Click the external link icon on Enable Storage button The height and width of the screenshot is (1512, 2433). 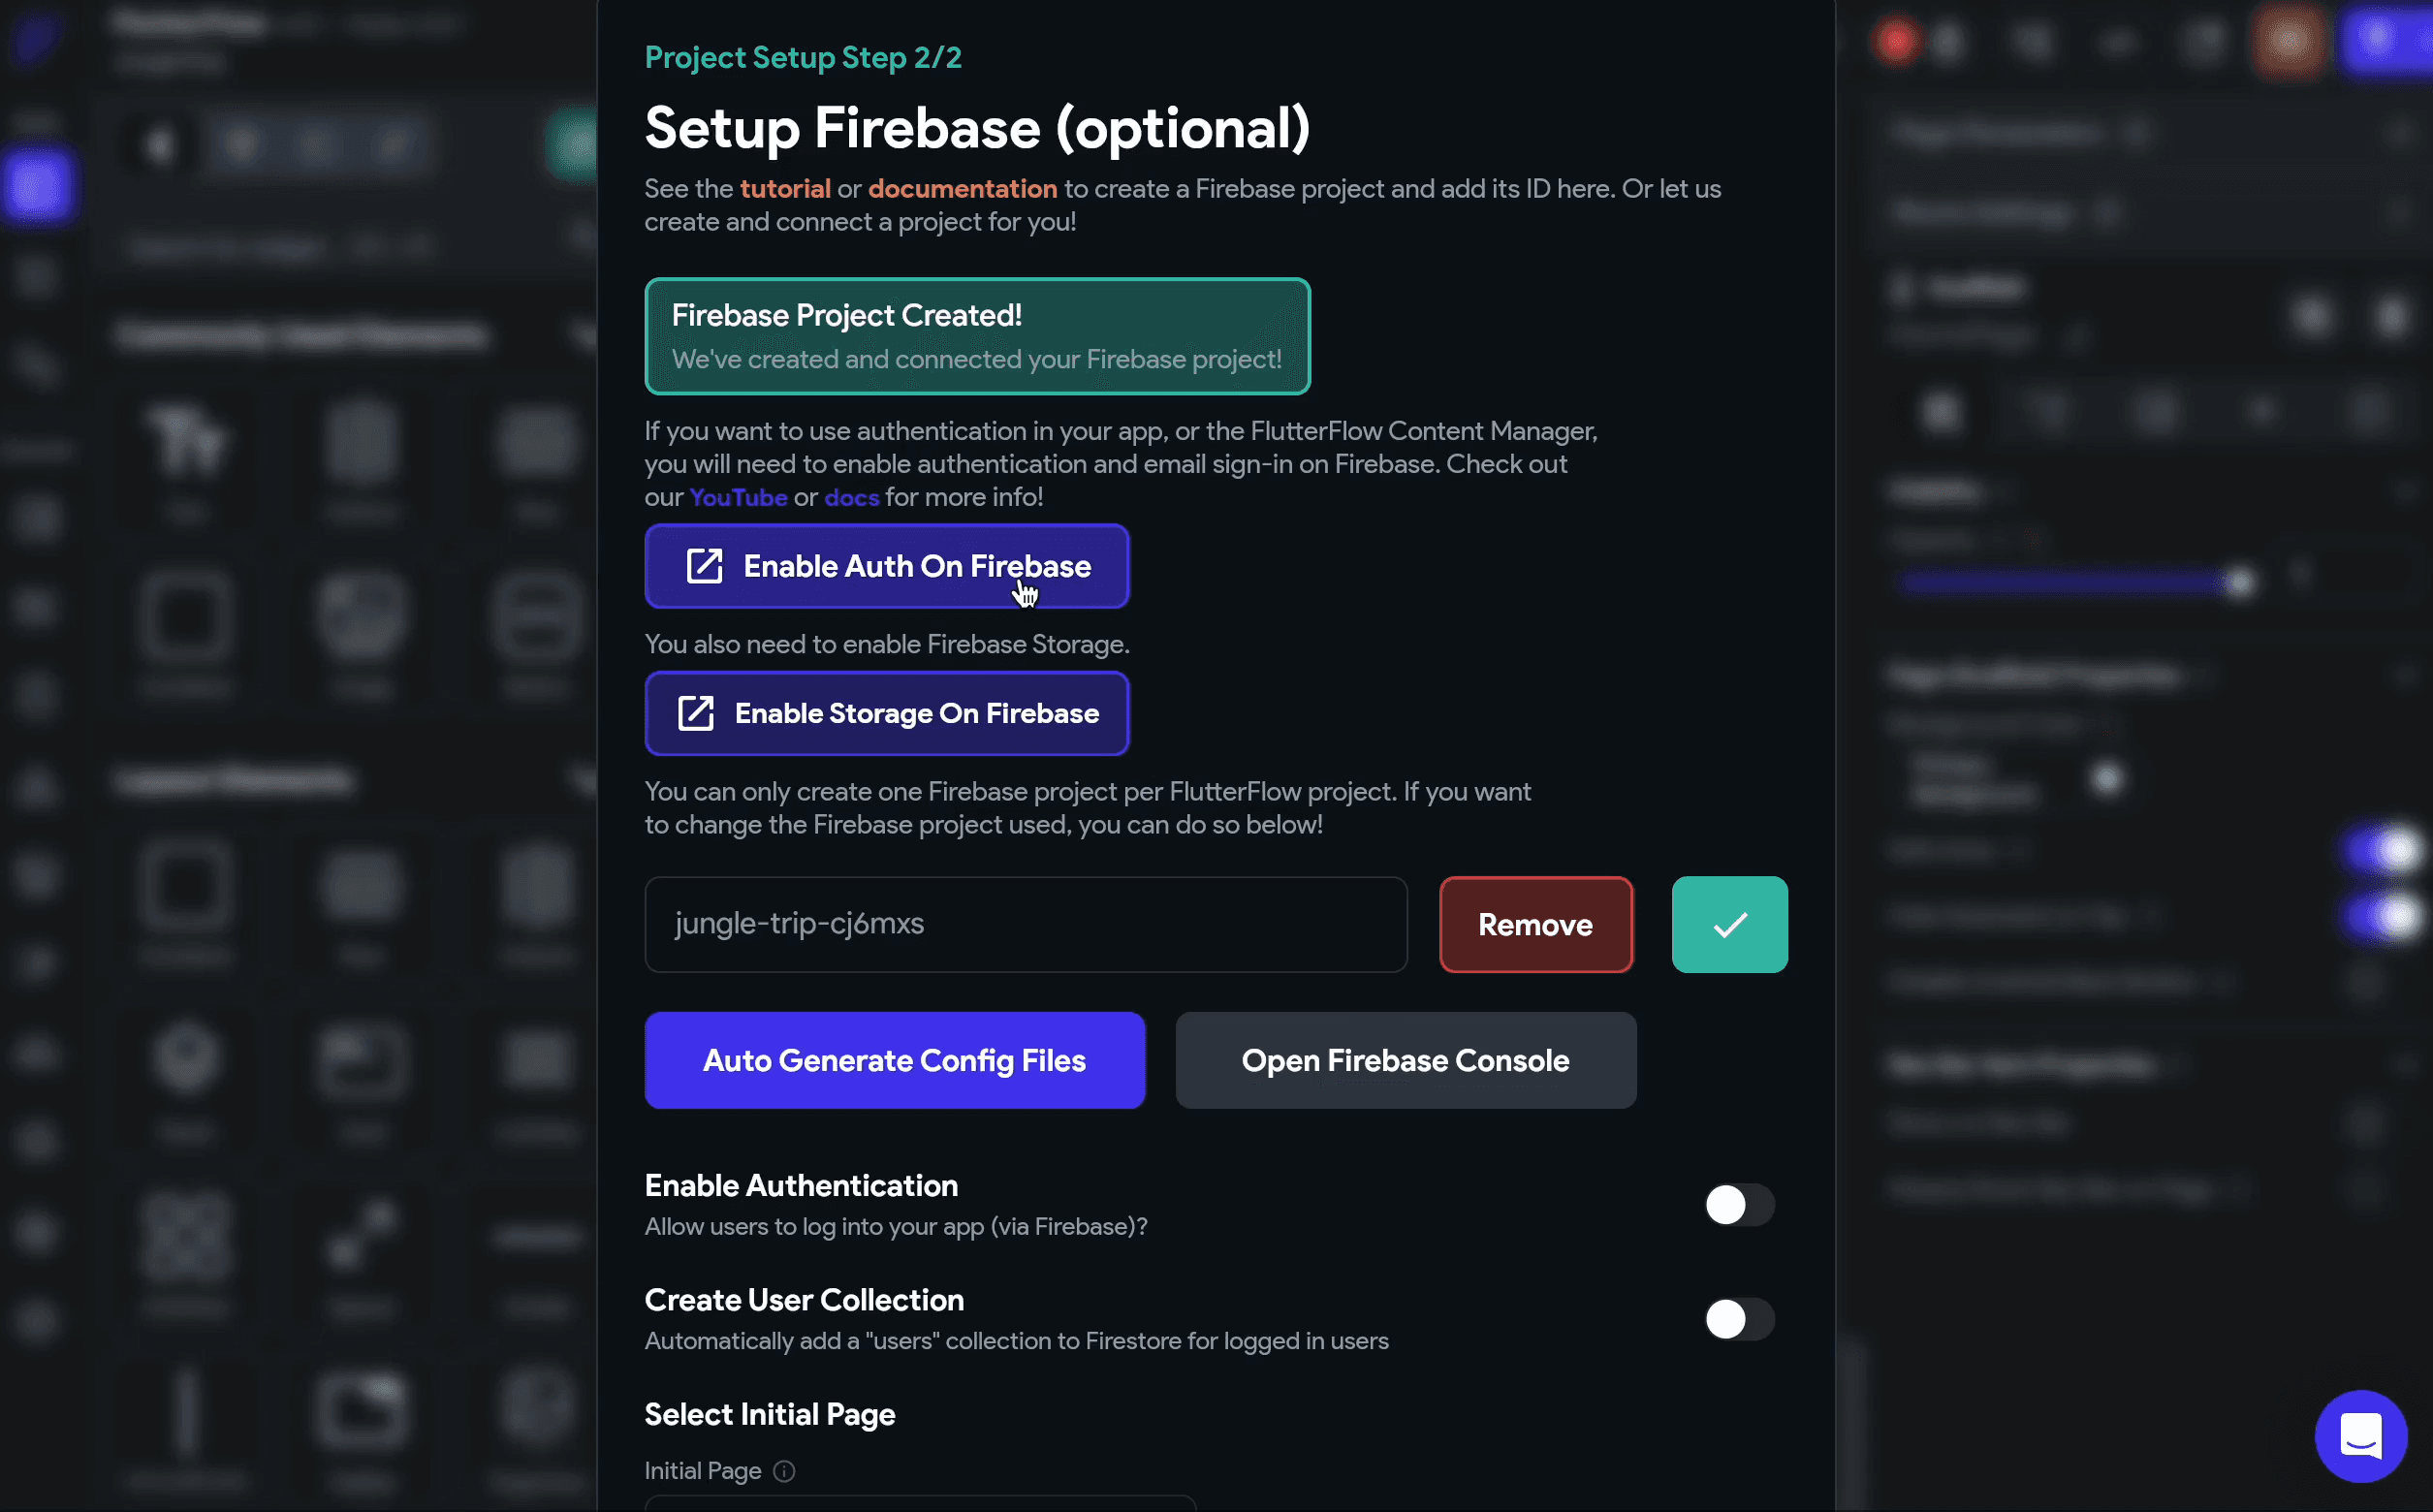coord(697,713)
